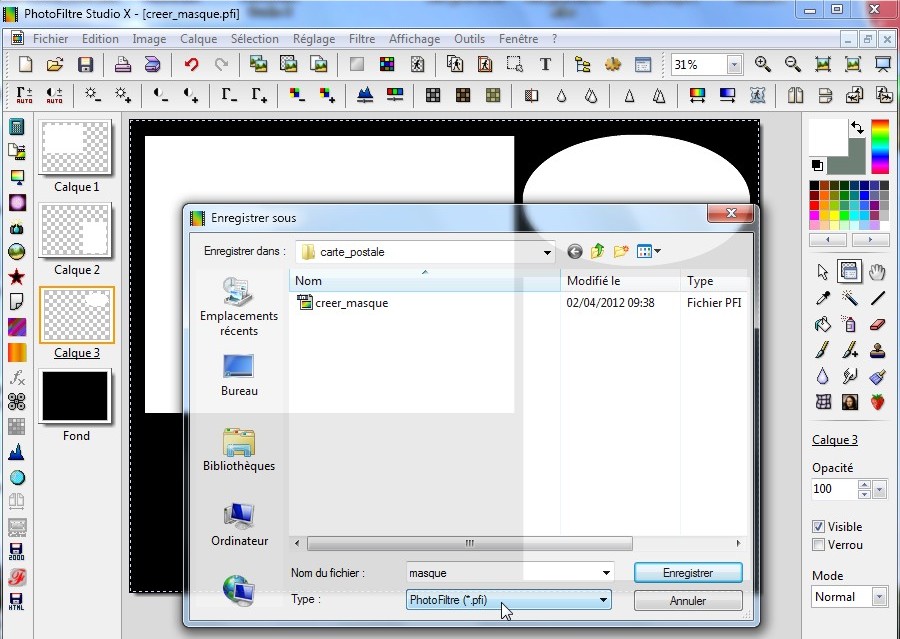Increase Opacité with stepper up arrow
900x639 pixels.
coord(864,485)
